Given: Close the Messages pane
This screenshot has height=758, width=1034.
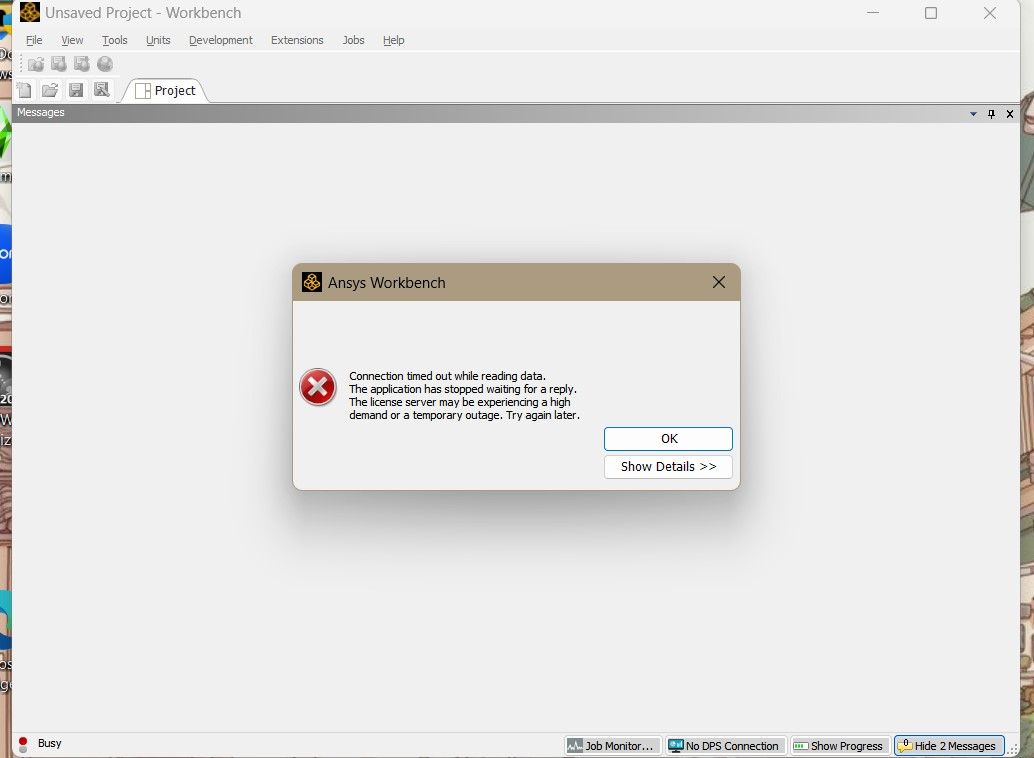Looking at the screenshot, I should click(1010, 113).
